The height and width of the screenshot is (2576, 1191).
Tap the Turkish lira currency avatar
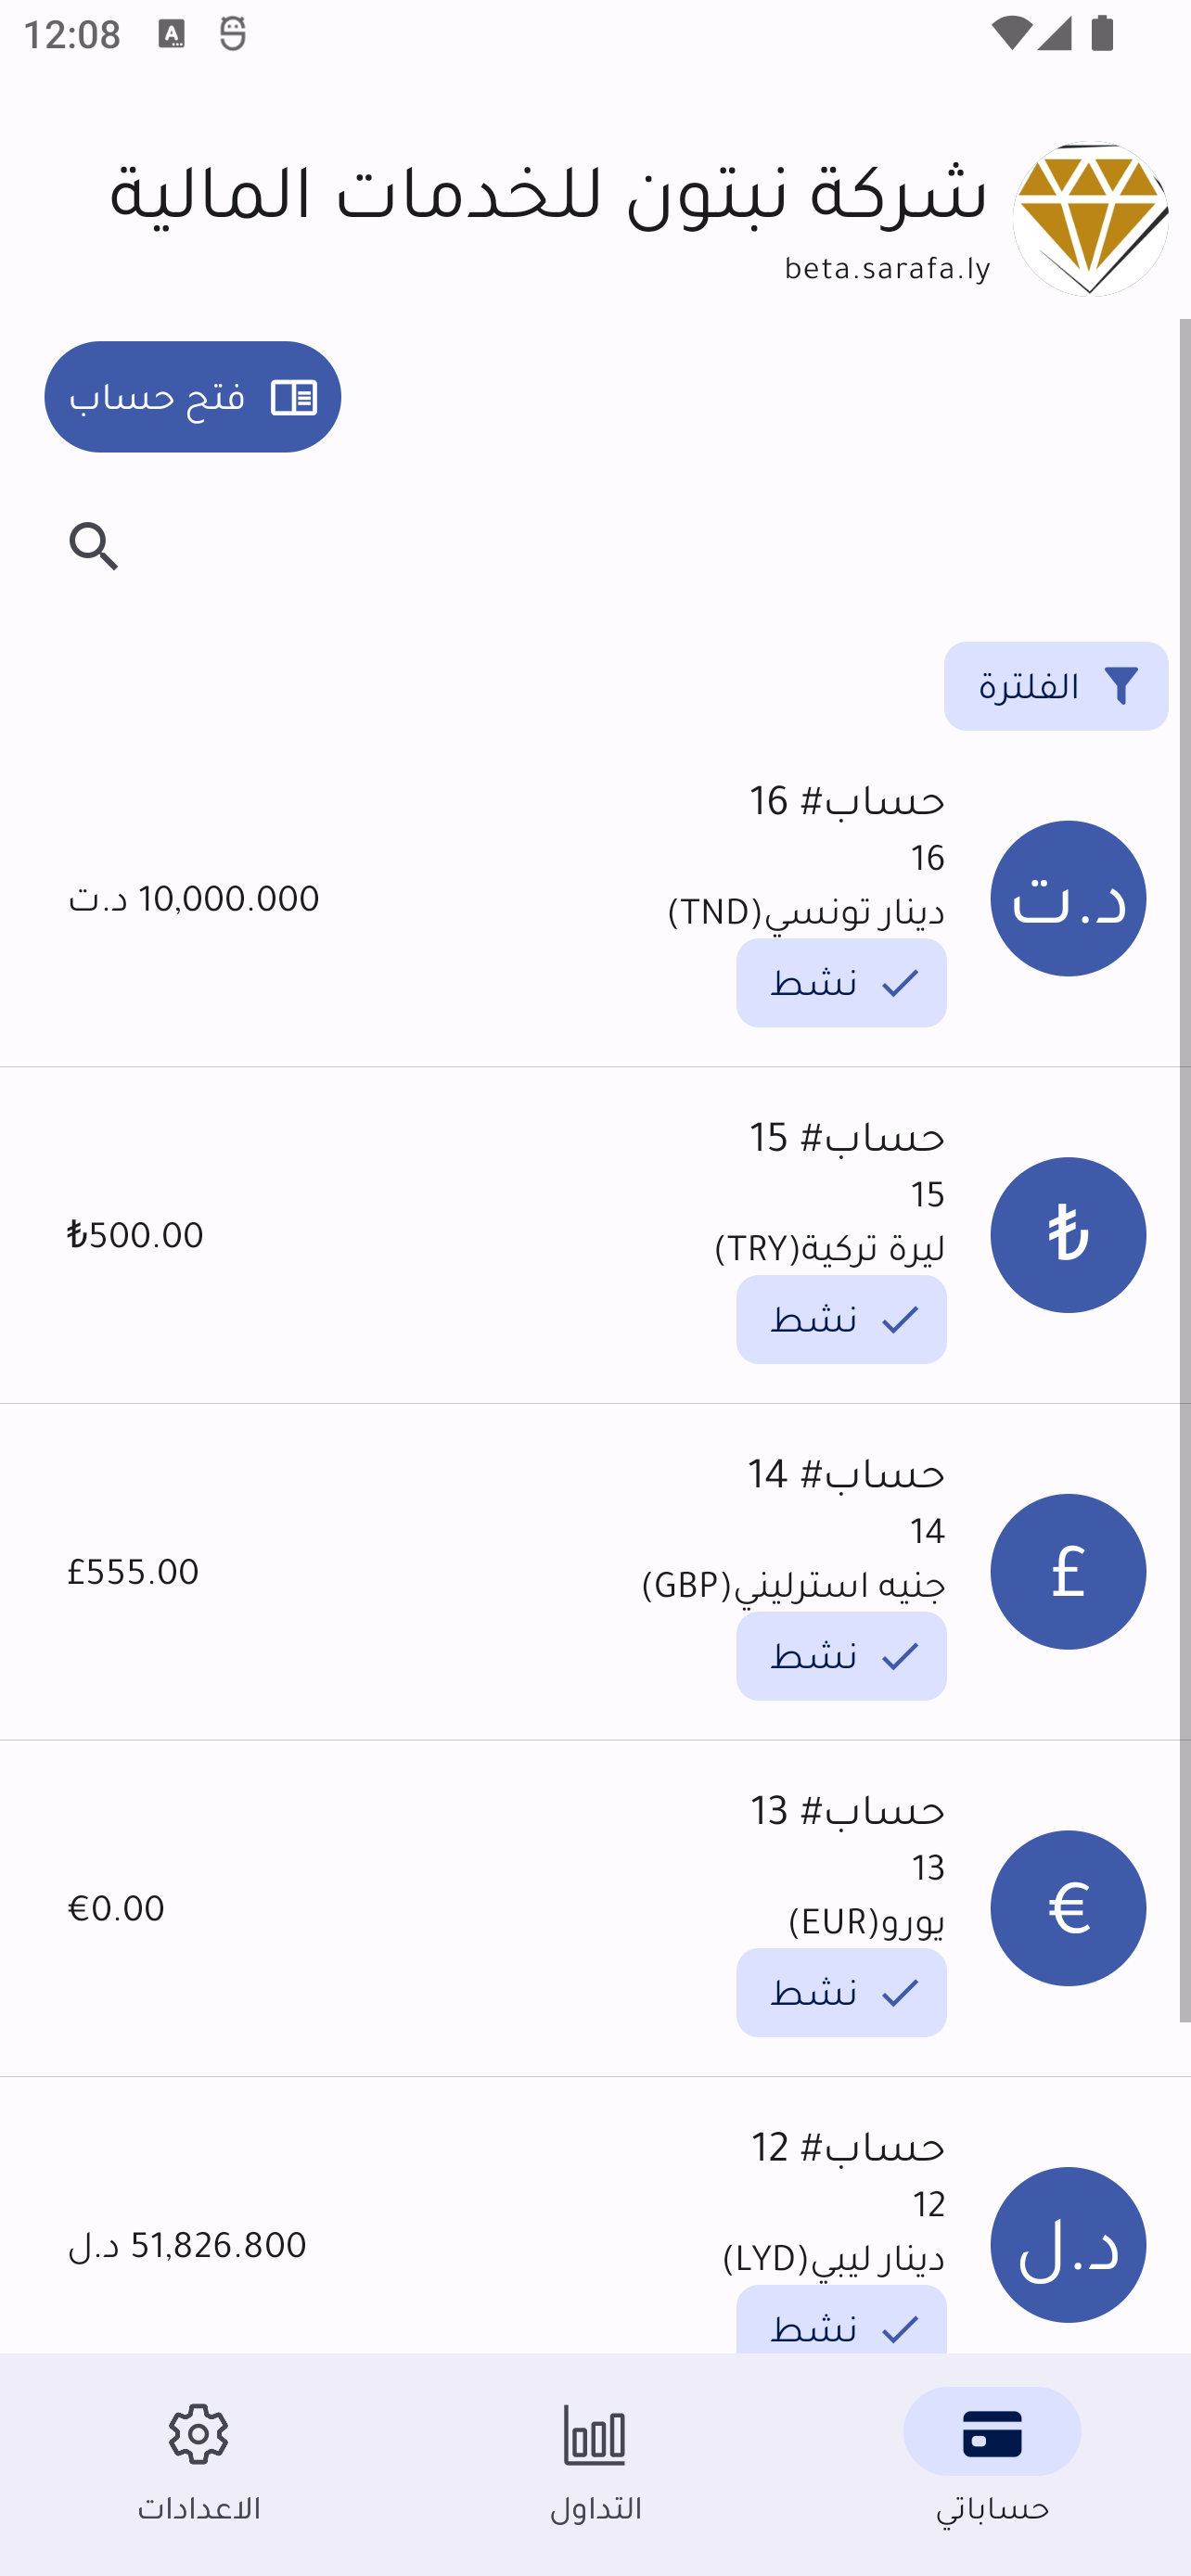tap(1067, 1235)
